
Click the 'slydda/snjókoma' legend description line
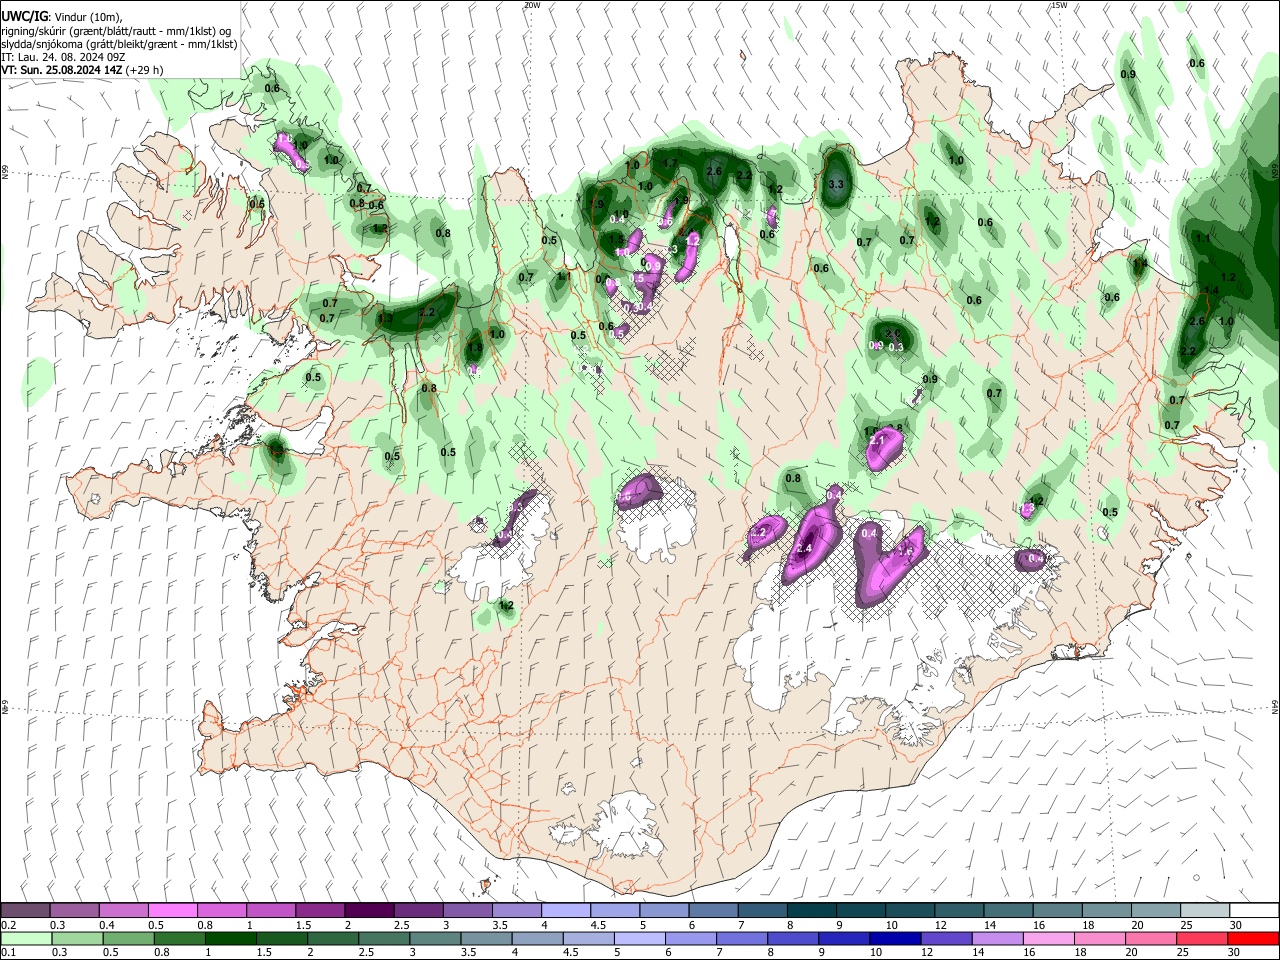point(119,44)
